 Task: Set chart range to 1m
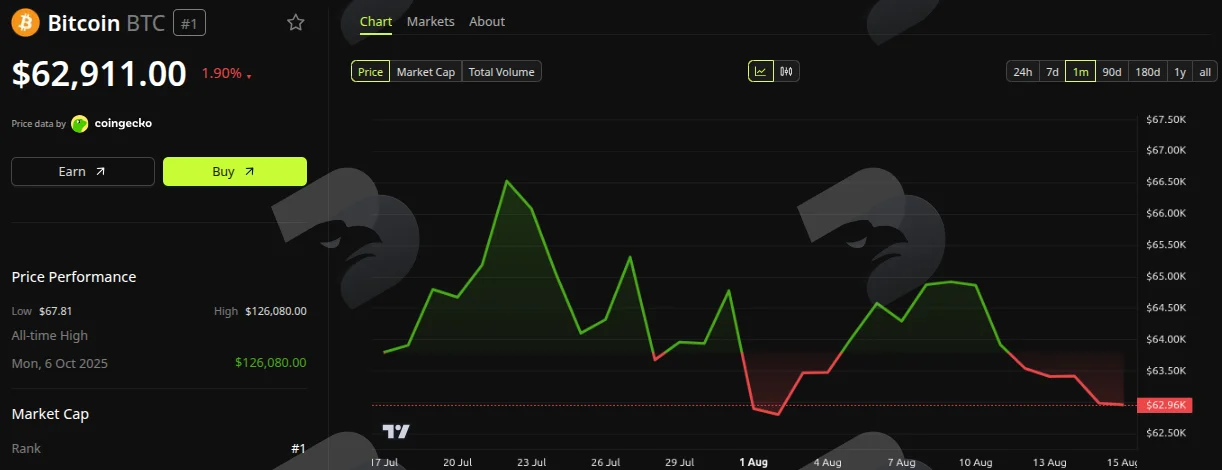click(1080, 71)
